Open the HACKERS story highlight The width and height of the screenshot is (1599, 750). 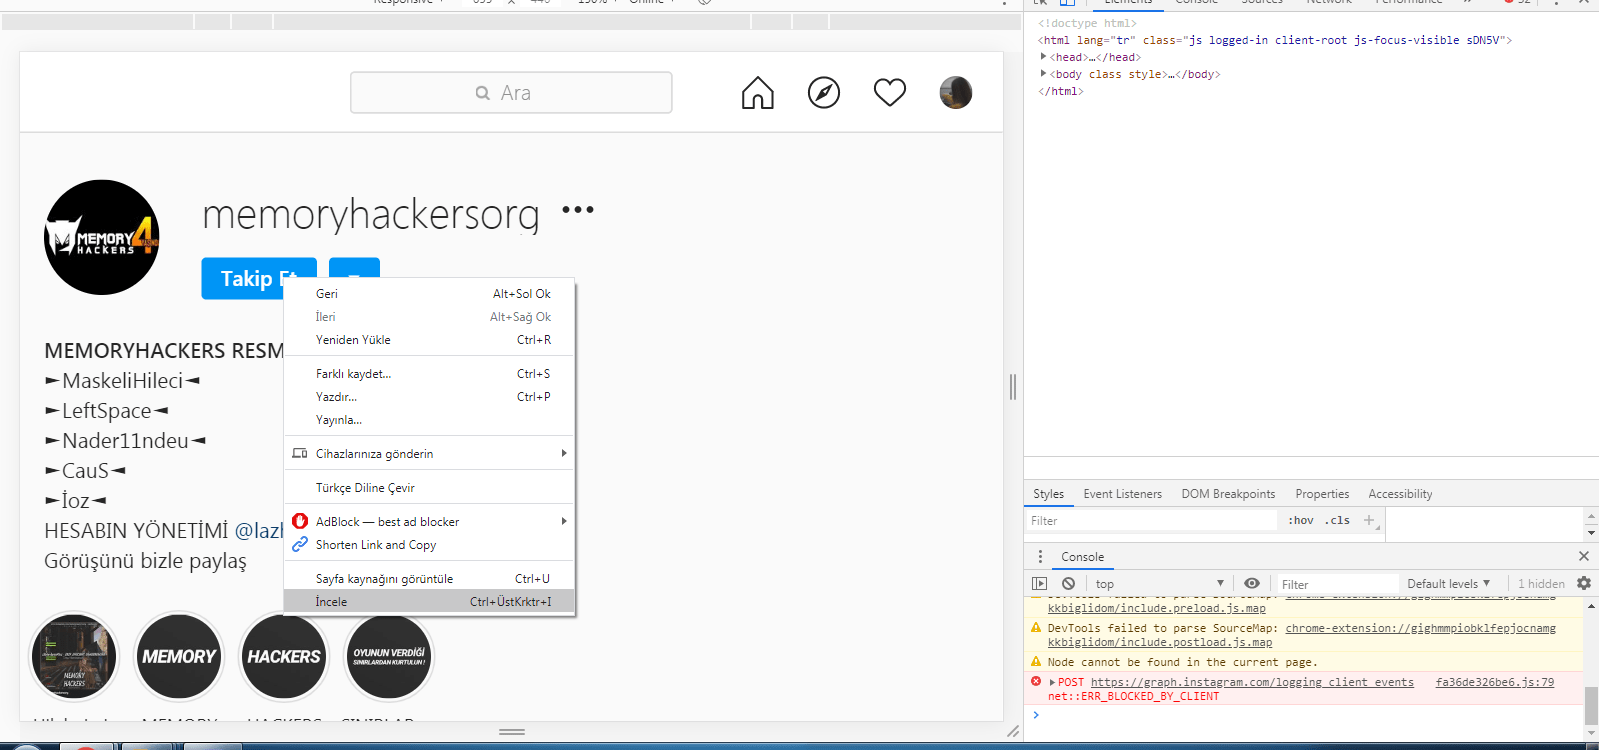point(284,657)
